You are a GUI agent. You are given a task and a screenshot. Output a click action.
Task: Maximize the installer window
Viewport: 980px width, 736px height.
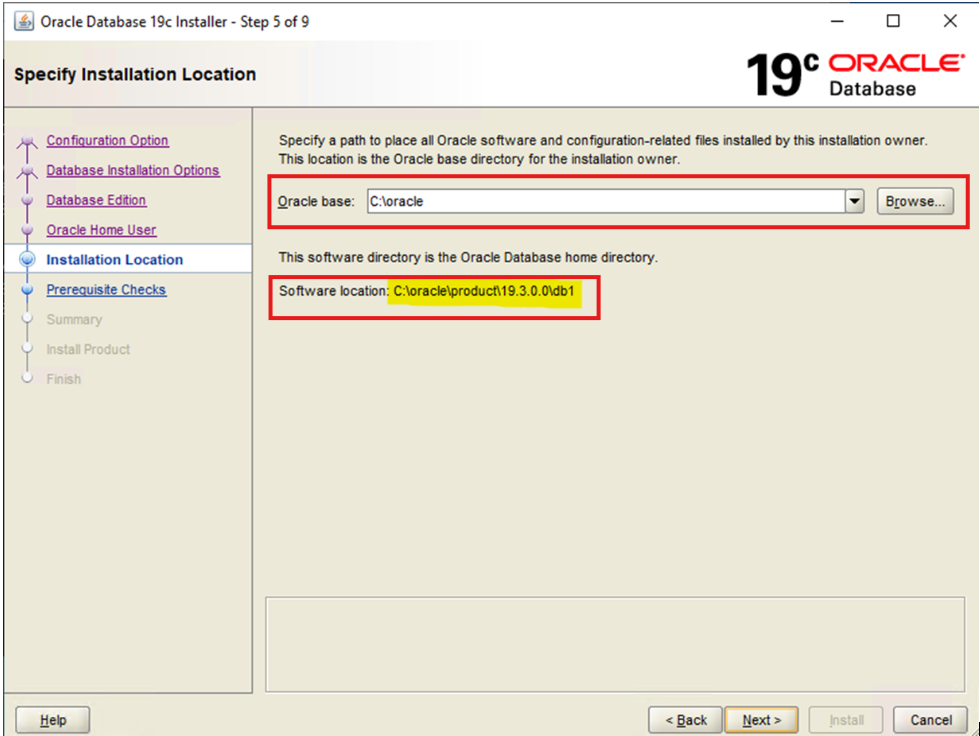coord(893,21)
